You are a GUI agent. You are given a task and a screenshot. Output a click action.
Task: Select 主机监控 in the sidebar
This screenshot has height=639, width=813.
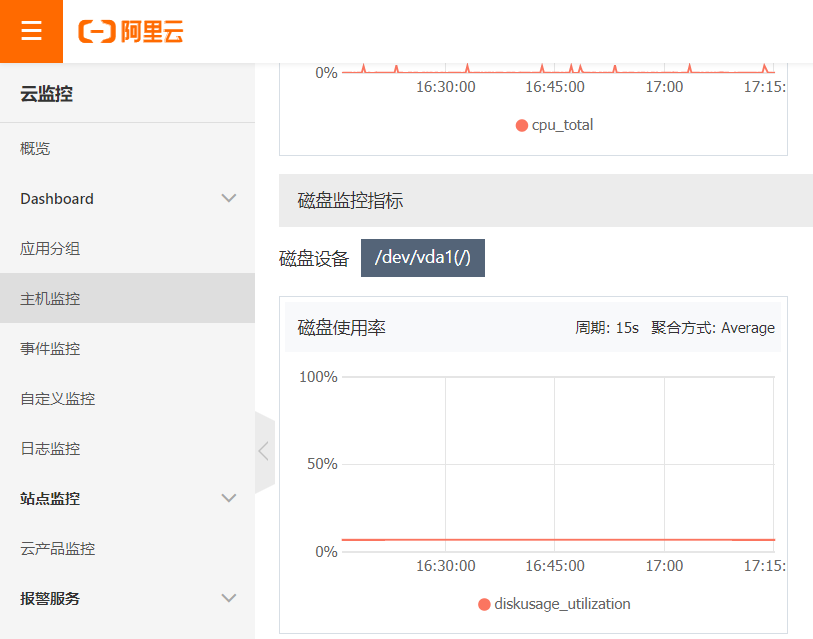click(50, 298)
